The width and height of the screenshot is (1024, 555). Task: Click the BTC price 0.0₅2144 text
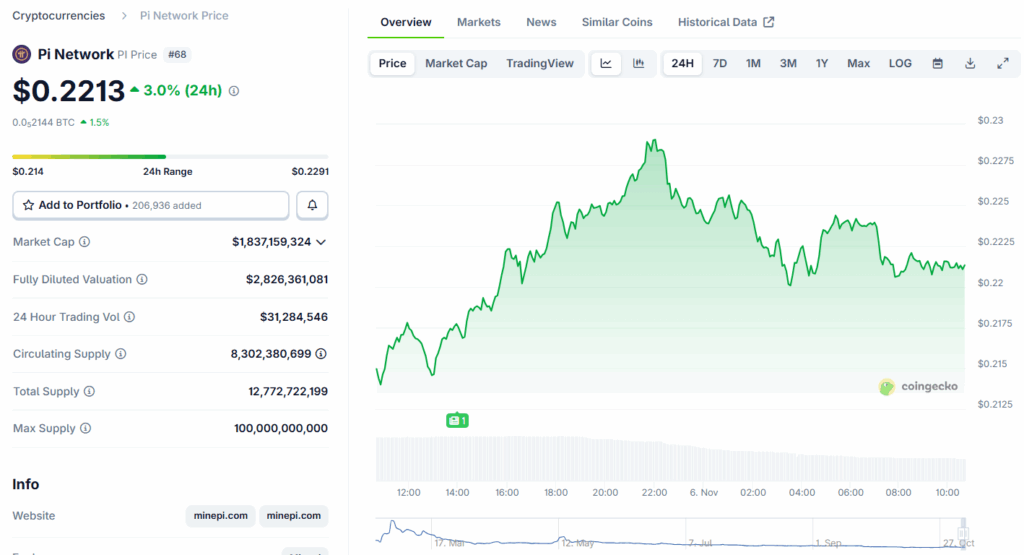pyautogui.click(x=44, y=123)
